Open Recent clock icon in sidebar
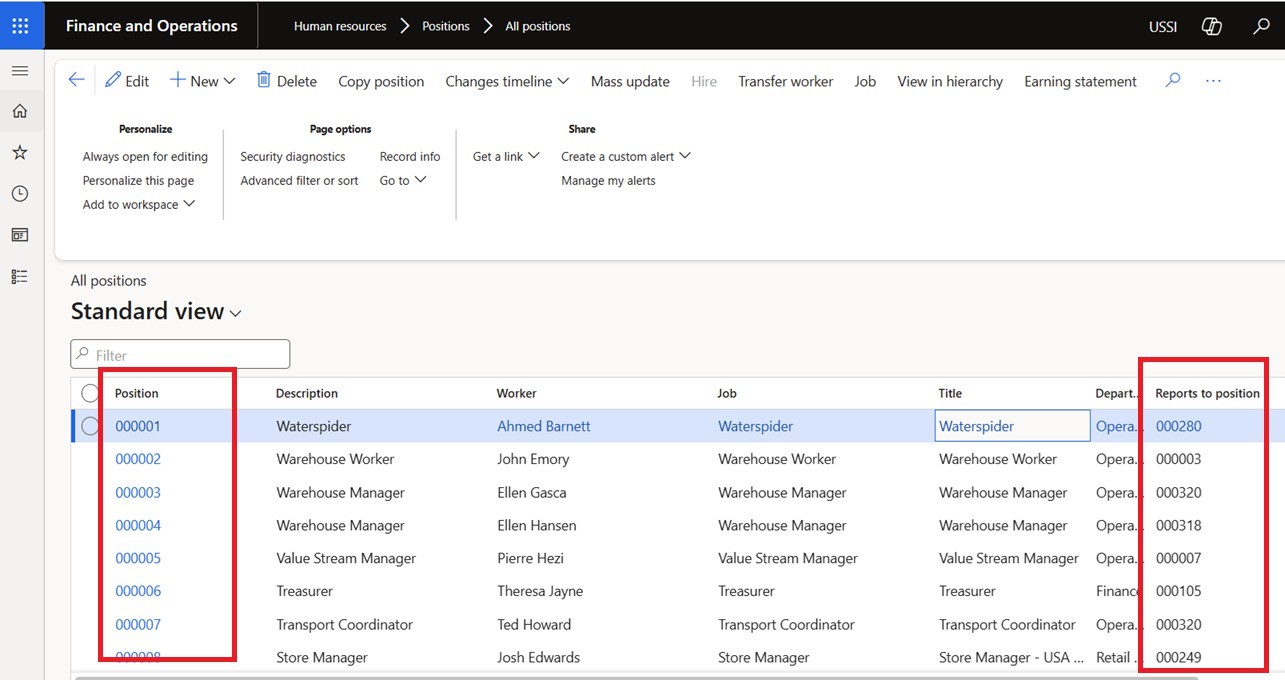The height and width of the screenshot is (680, 1285). [x=20, y=193]
